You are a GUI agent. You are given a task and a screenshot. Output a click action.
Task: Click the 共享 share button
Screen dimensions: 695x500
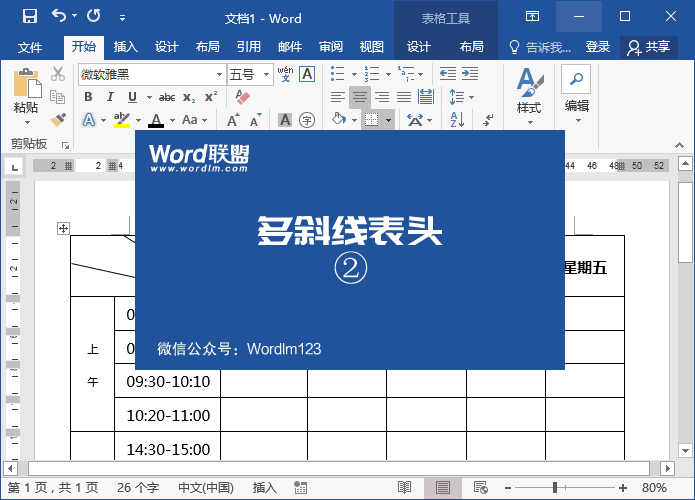(x=649, y=47)
